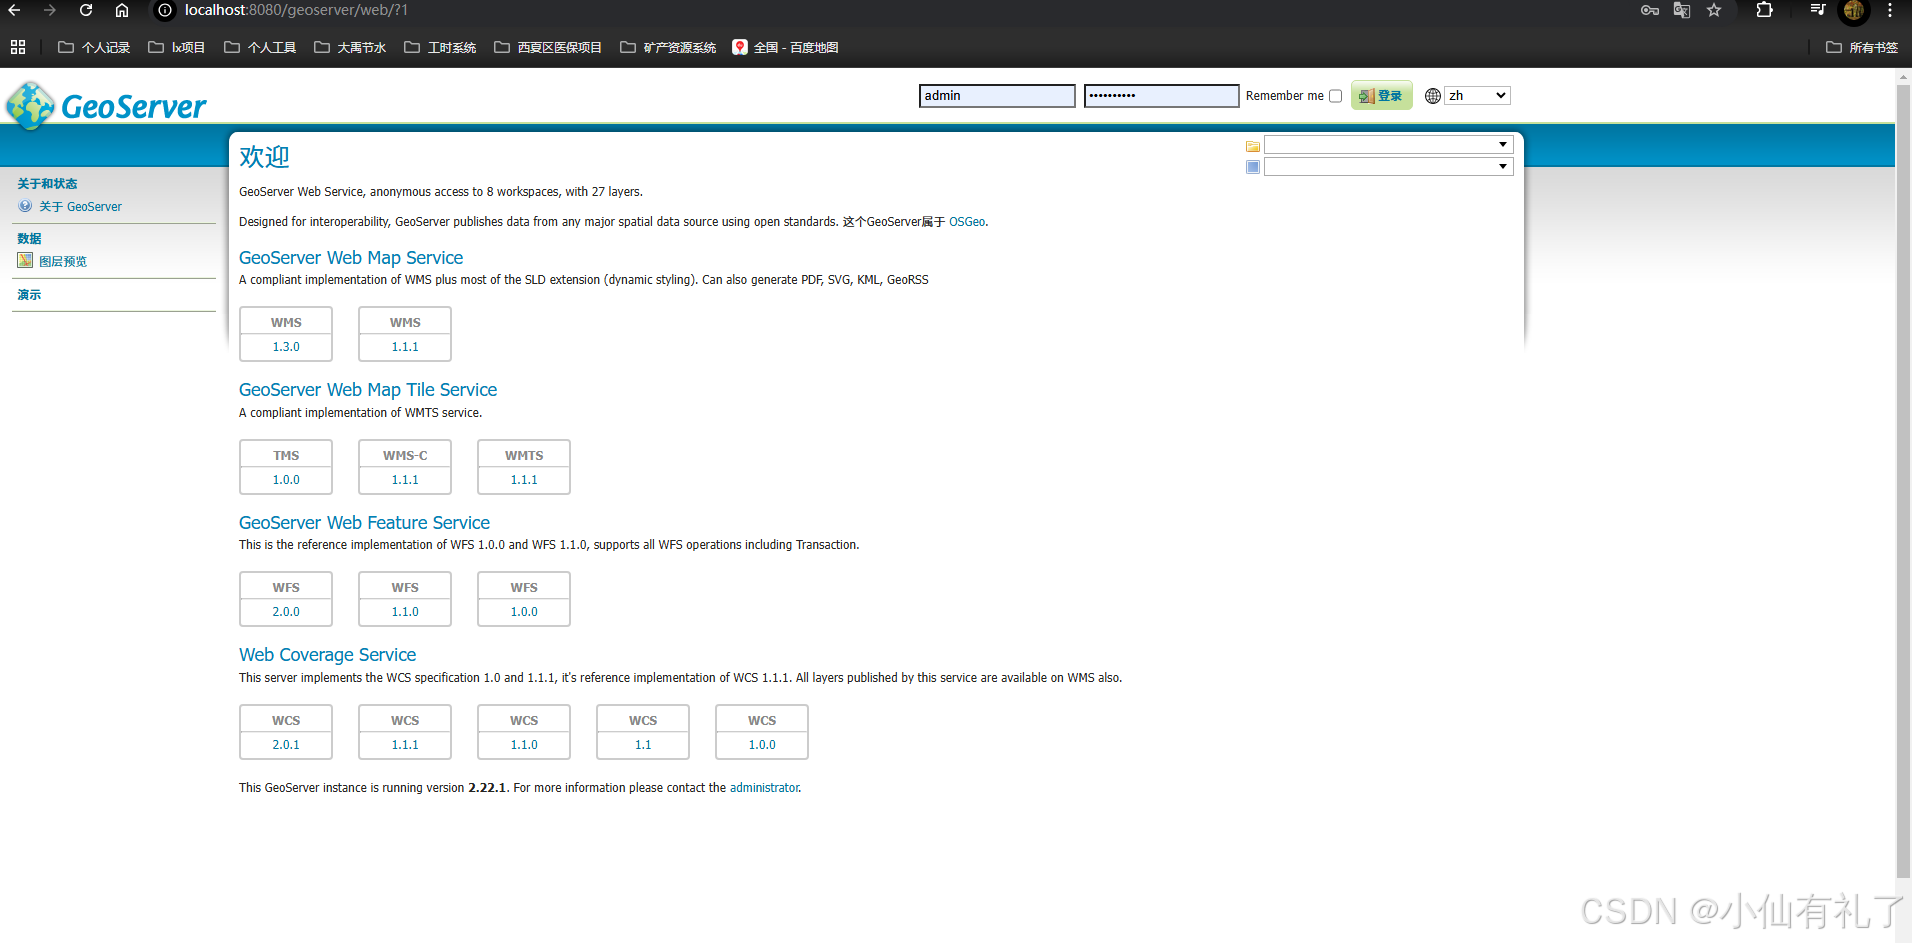Open the 所有书签 folder
Screen dimensions: 1912x943
[x=1862, y=47]
